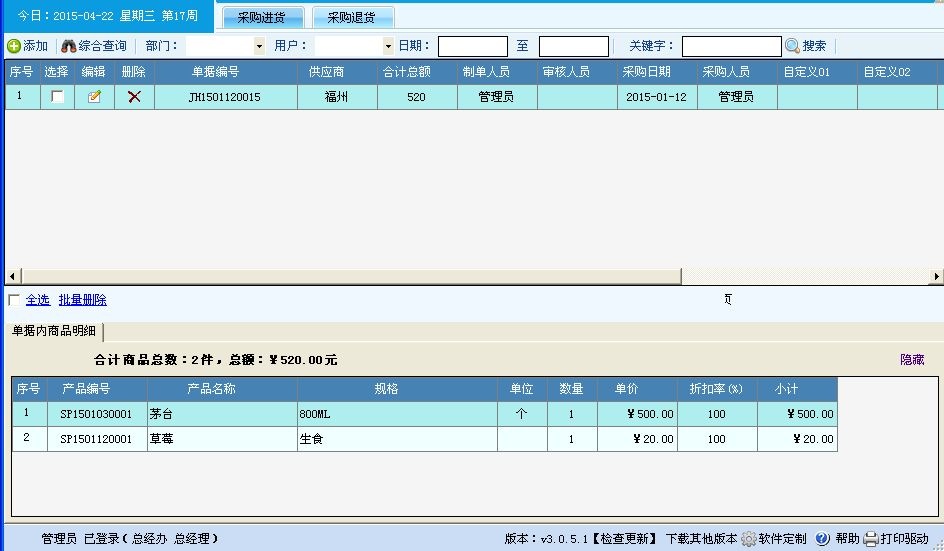Click the horizontal scrollbar right arrow
The image size is (944, 551).
pos(936,276)
